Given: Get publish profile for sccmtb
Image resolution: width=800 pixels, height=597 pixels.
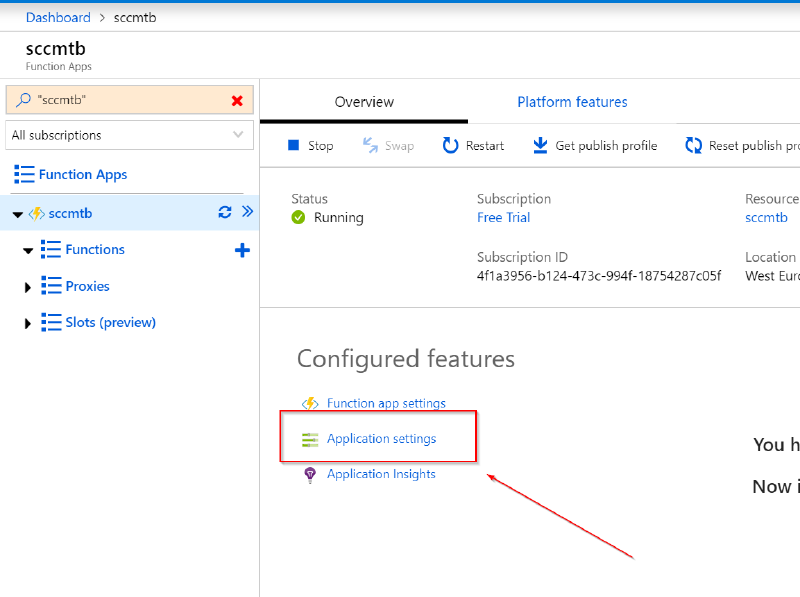Looking at the screenshot, I should coord(594,145).
